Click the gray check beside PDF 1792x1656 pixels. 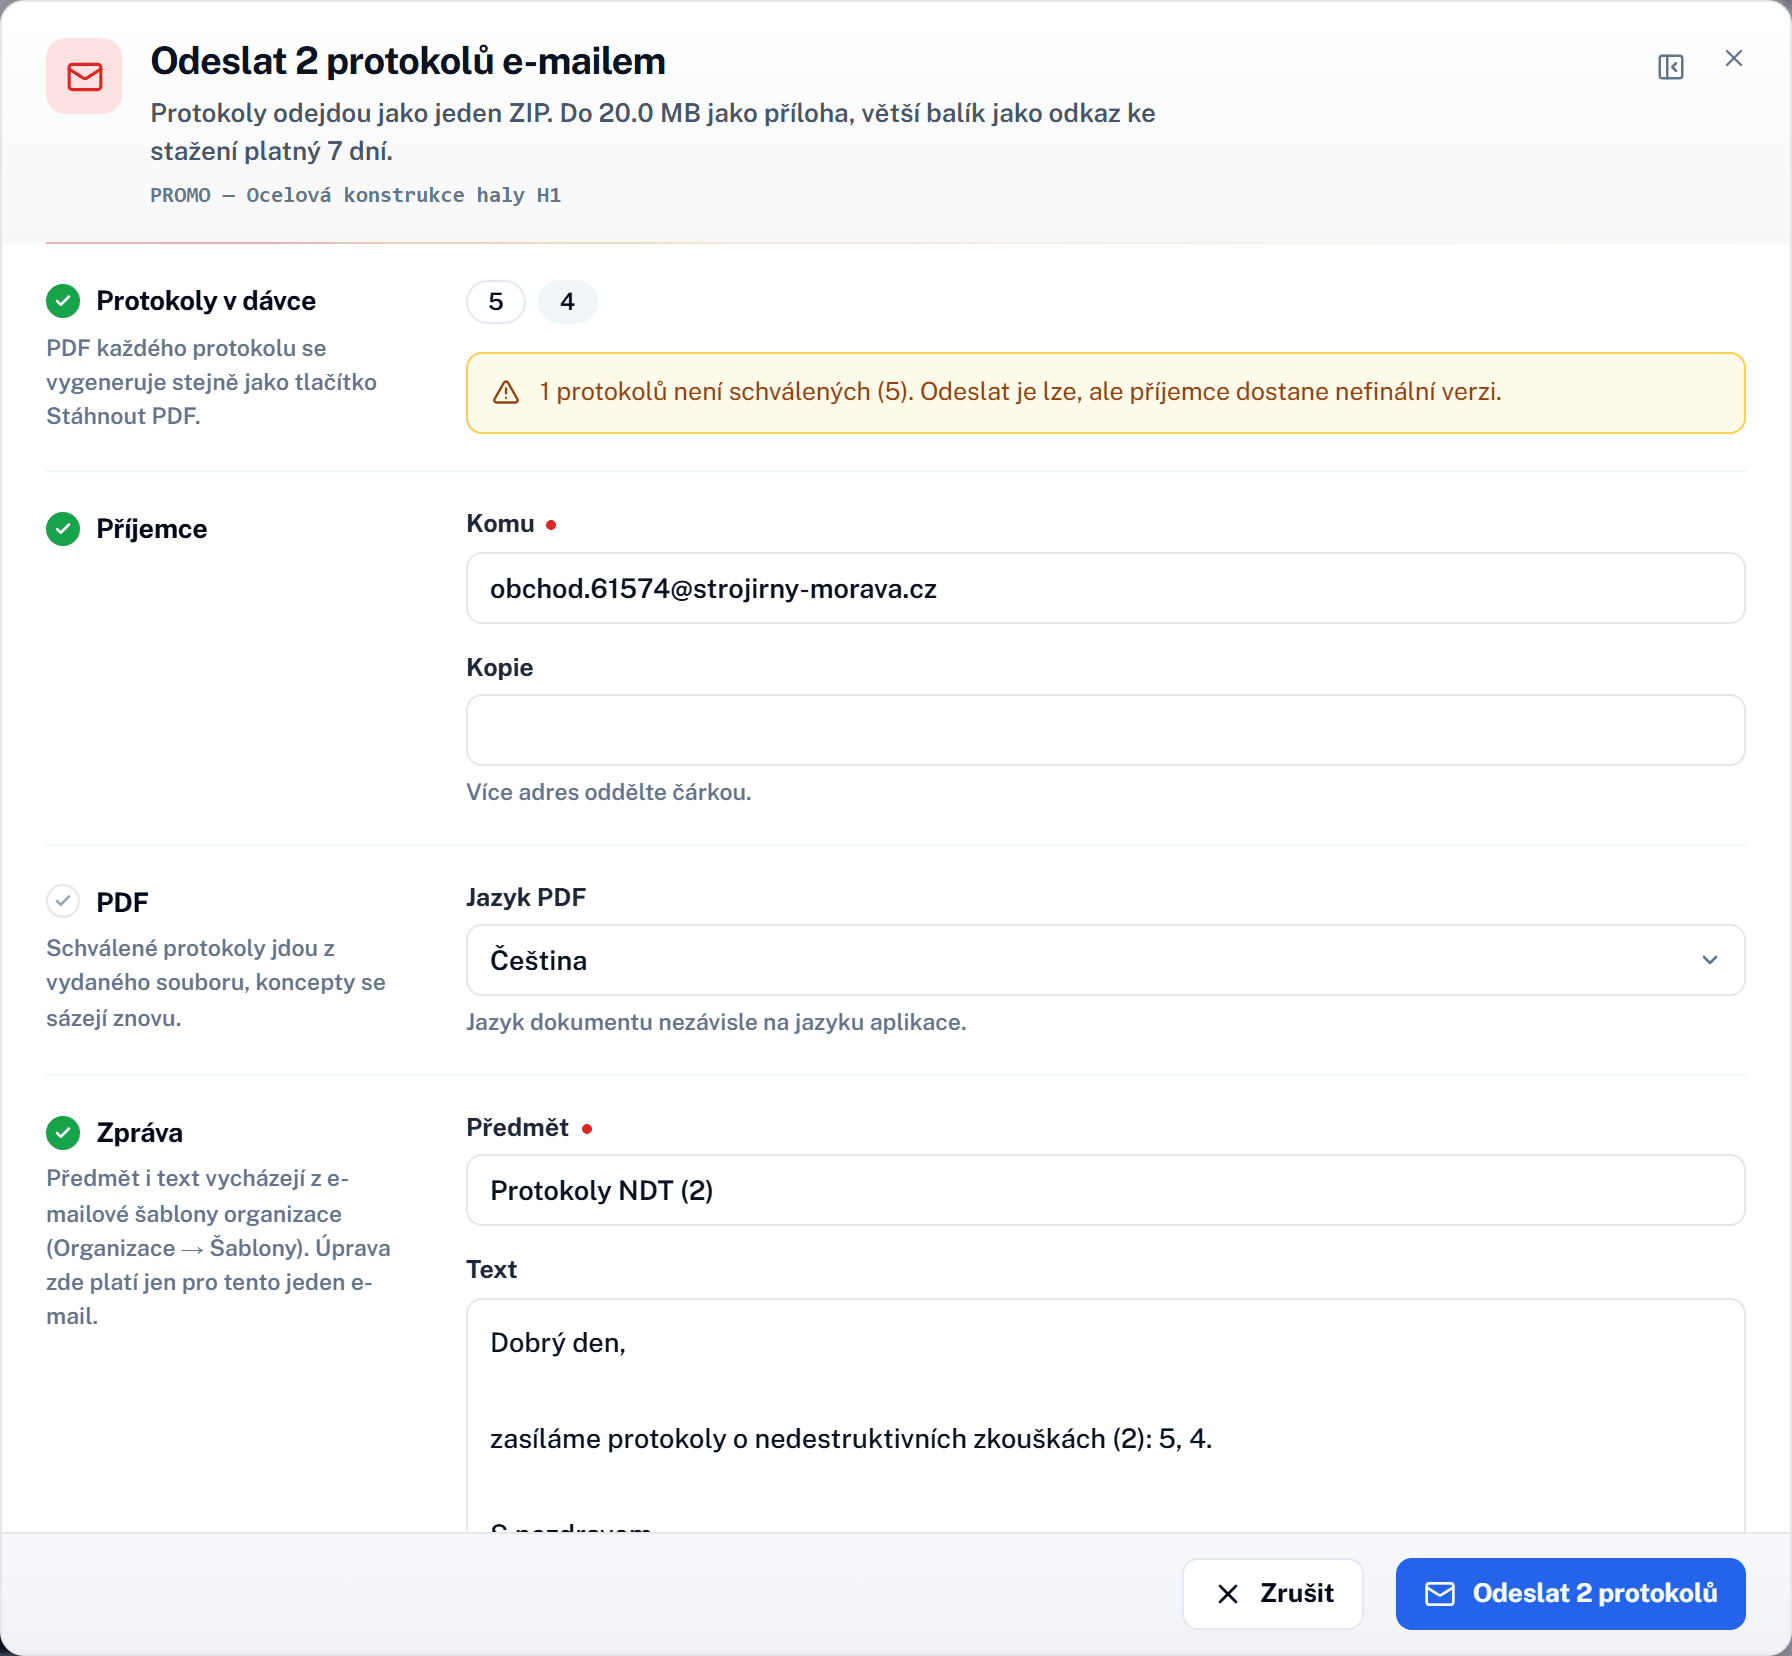point(63,901)
